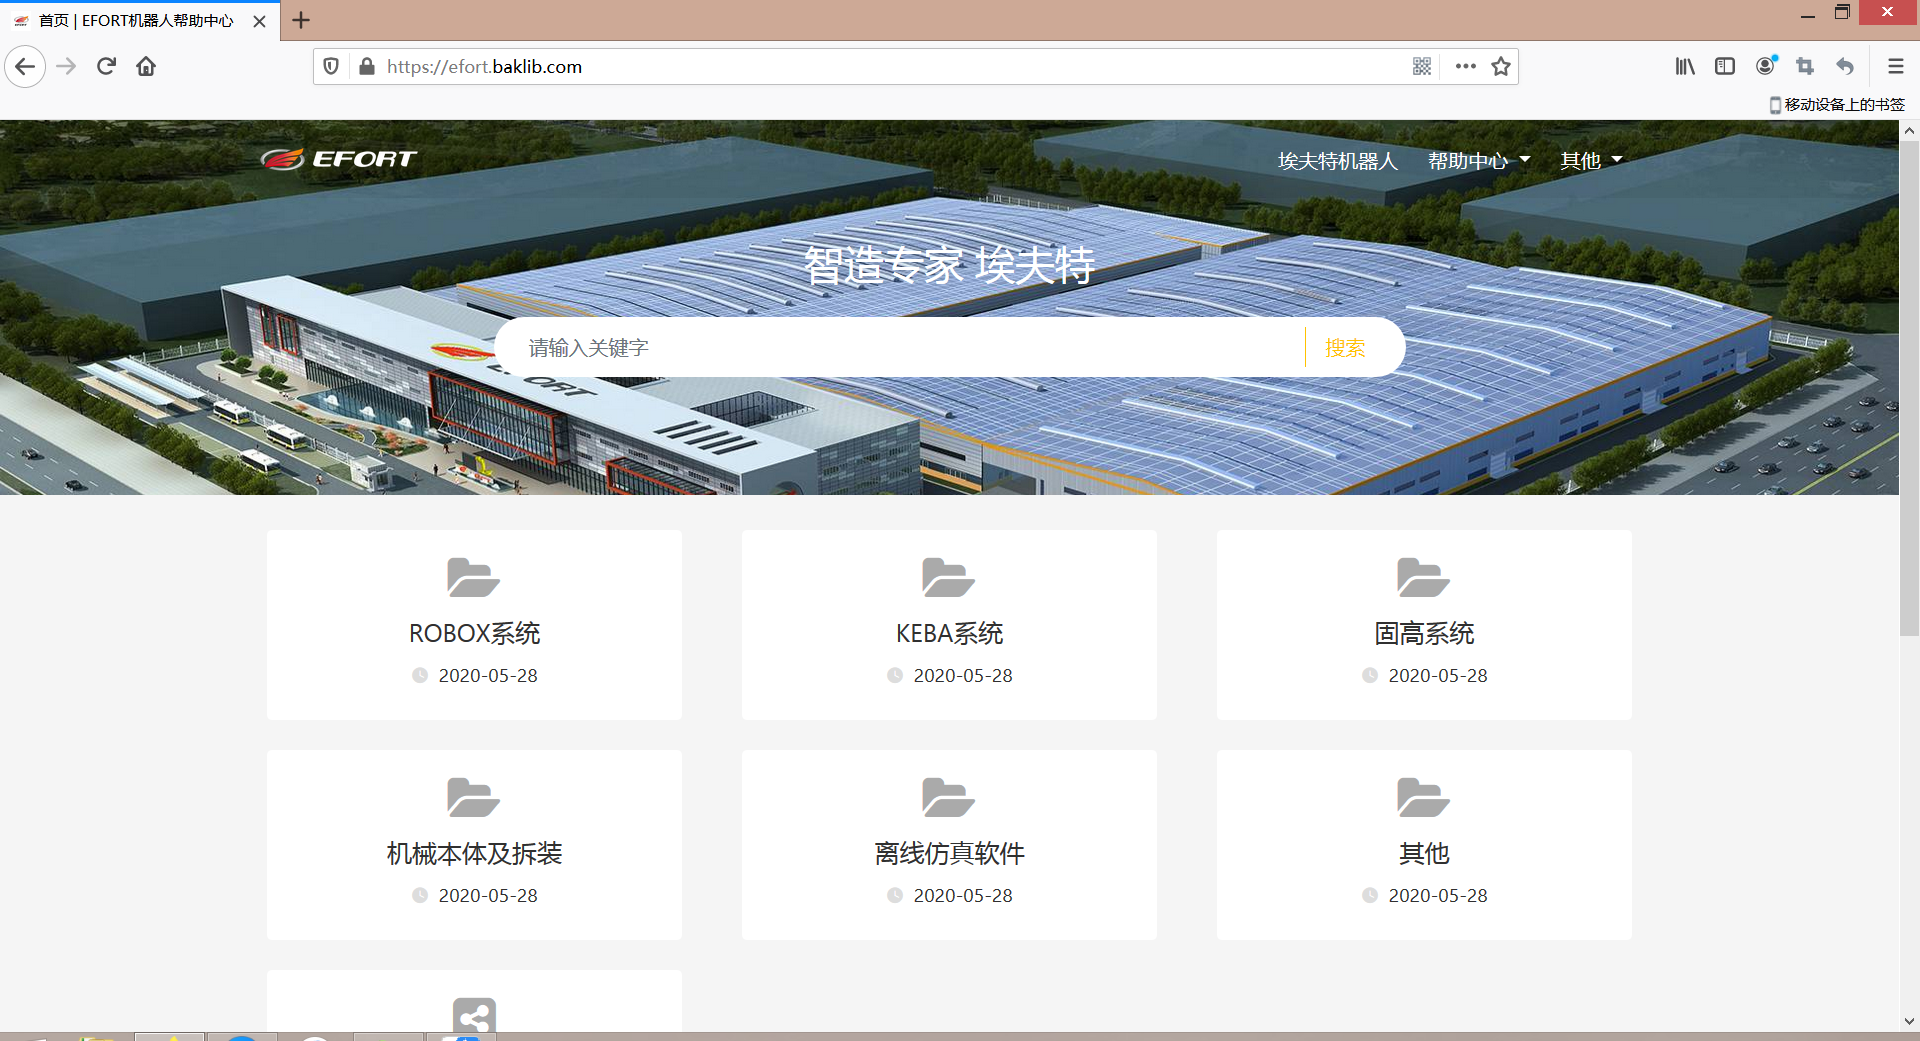Open 移动设备上的书签 bookmarks folder

click(1837, 105)
